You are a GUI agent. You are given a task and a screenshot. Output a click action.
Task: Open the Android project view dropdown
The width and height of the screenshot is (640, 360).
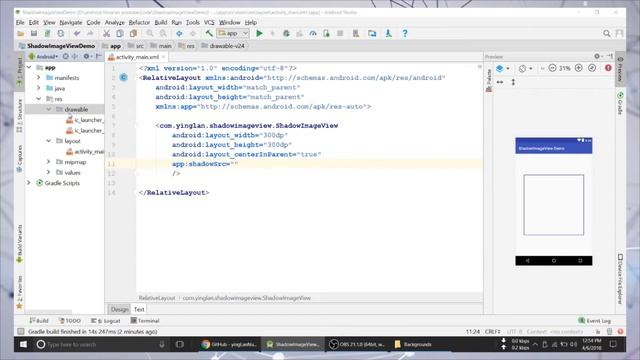pos(43,56)
